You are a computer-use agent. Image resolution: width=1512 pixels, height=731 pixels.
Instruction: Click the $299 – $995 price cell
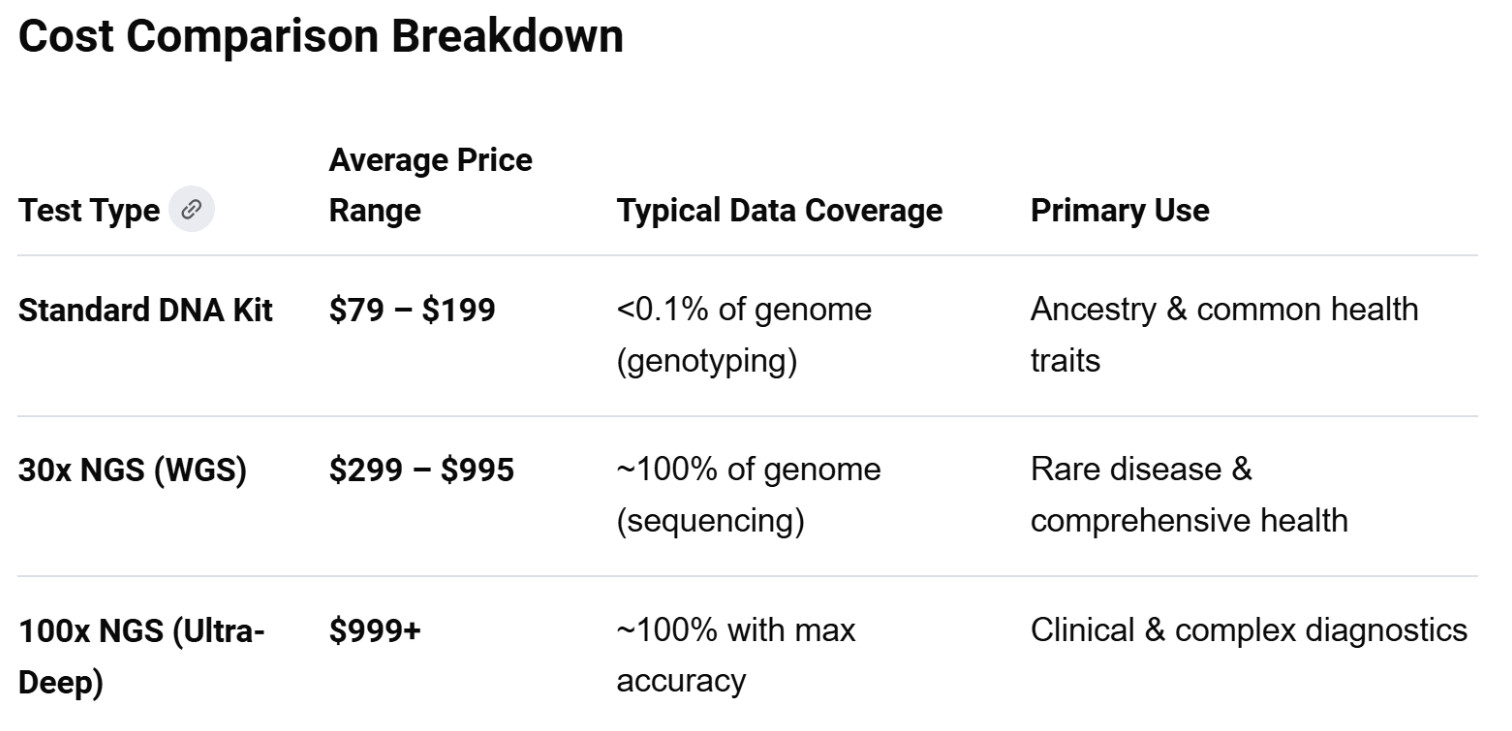pos(422,470)
